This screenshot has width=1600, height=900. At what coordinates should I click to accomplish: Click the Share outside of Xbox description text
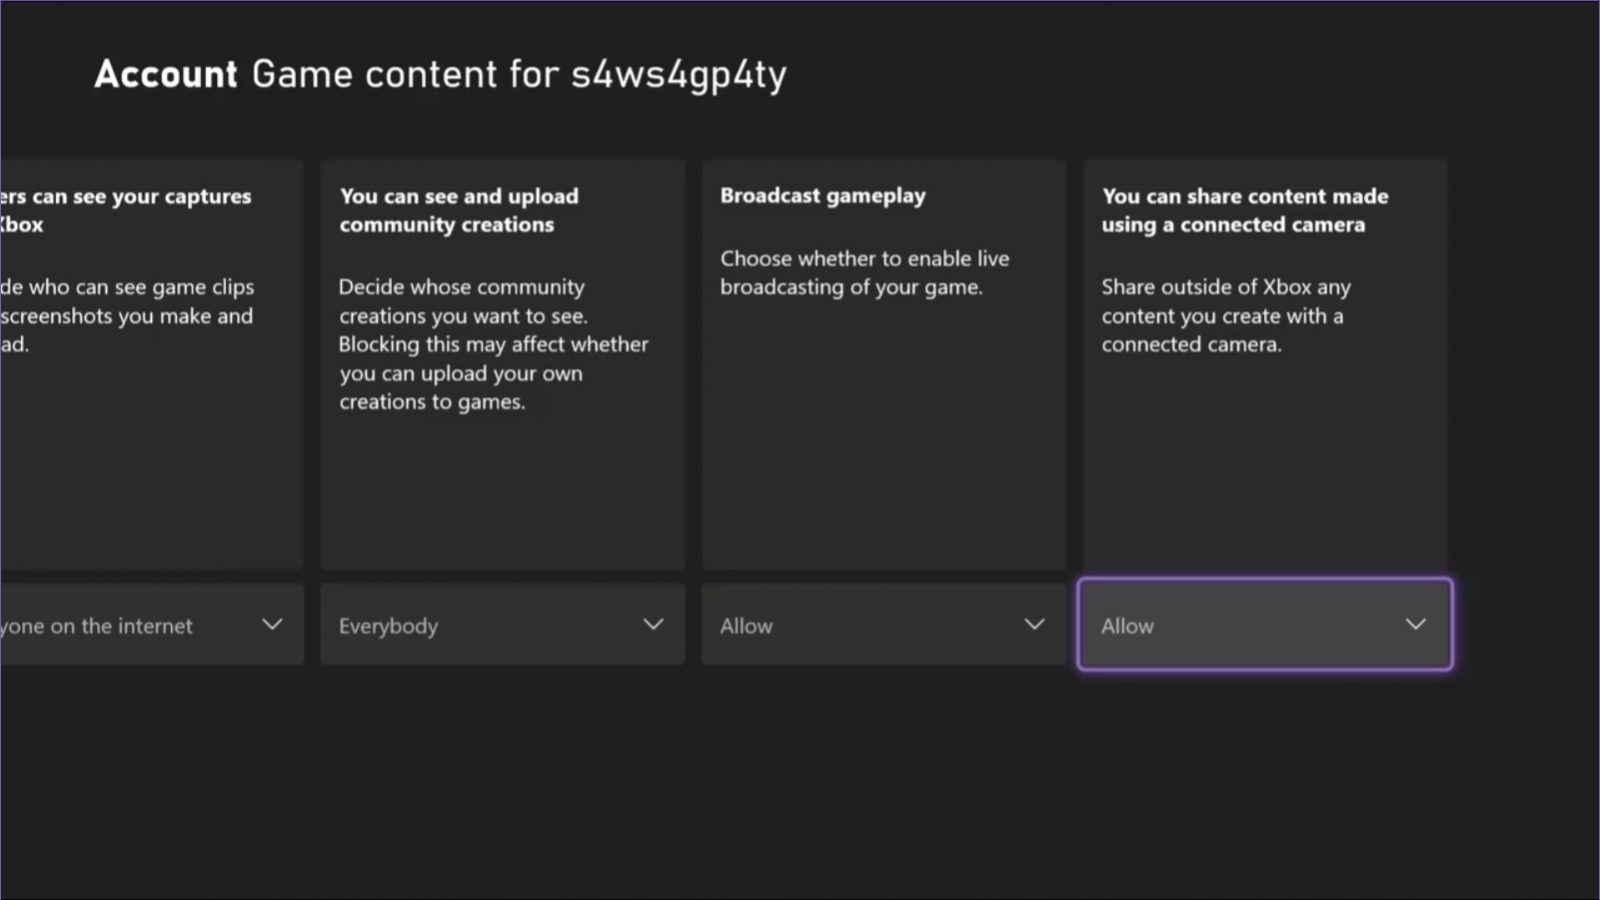(1226, 315)
